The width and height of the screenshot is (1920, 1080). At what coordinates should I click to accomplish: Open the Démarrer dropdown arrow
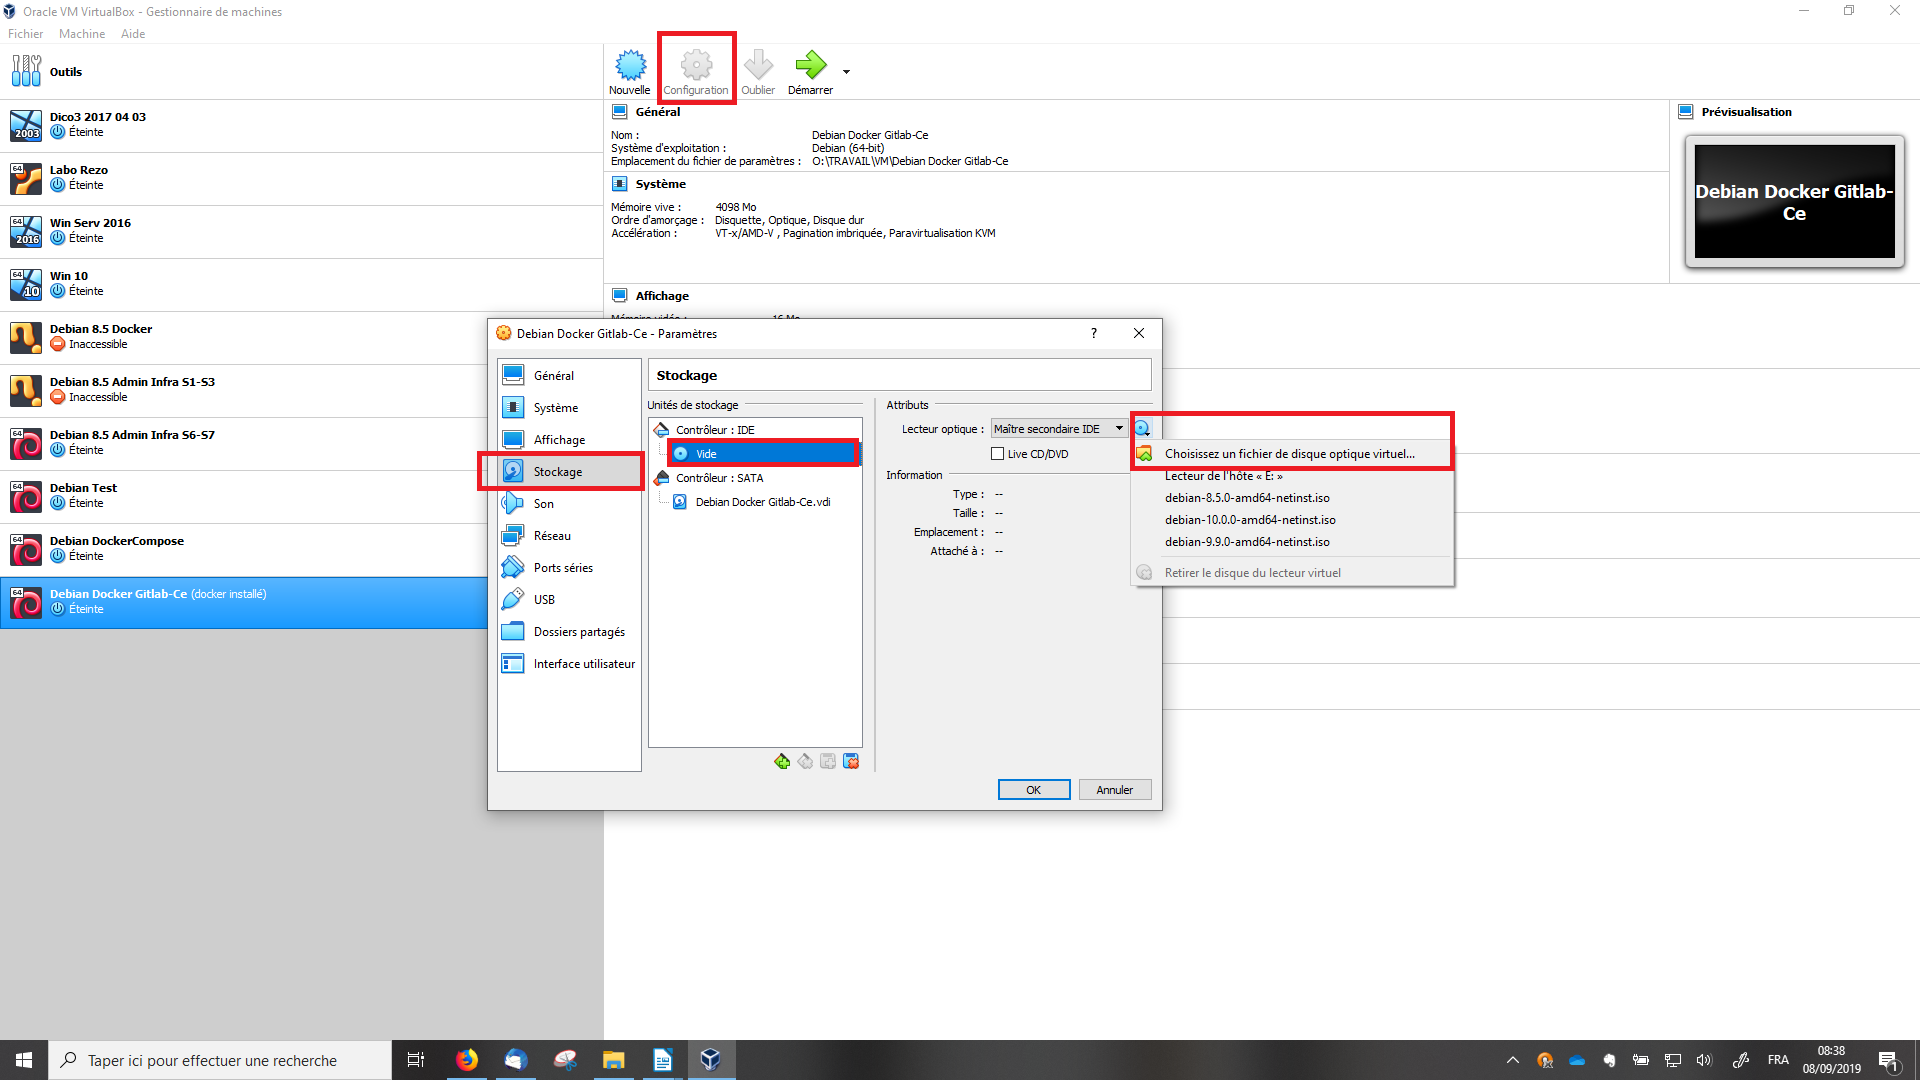tap(846, 72)
